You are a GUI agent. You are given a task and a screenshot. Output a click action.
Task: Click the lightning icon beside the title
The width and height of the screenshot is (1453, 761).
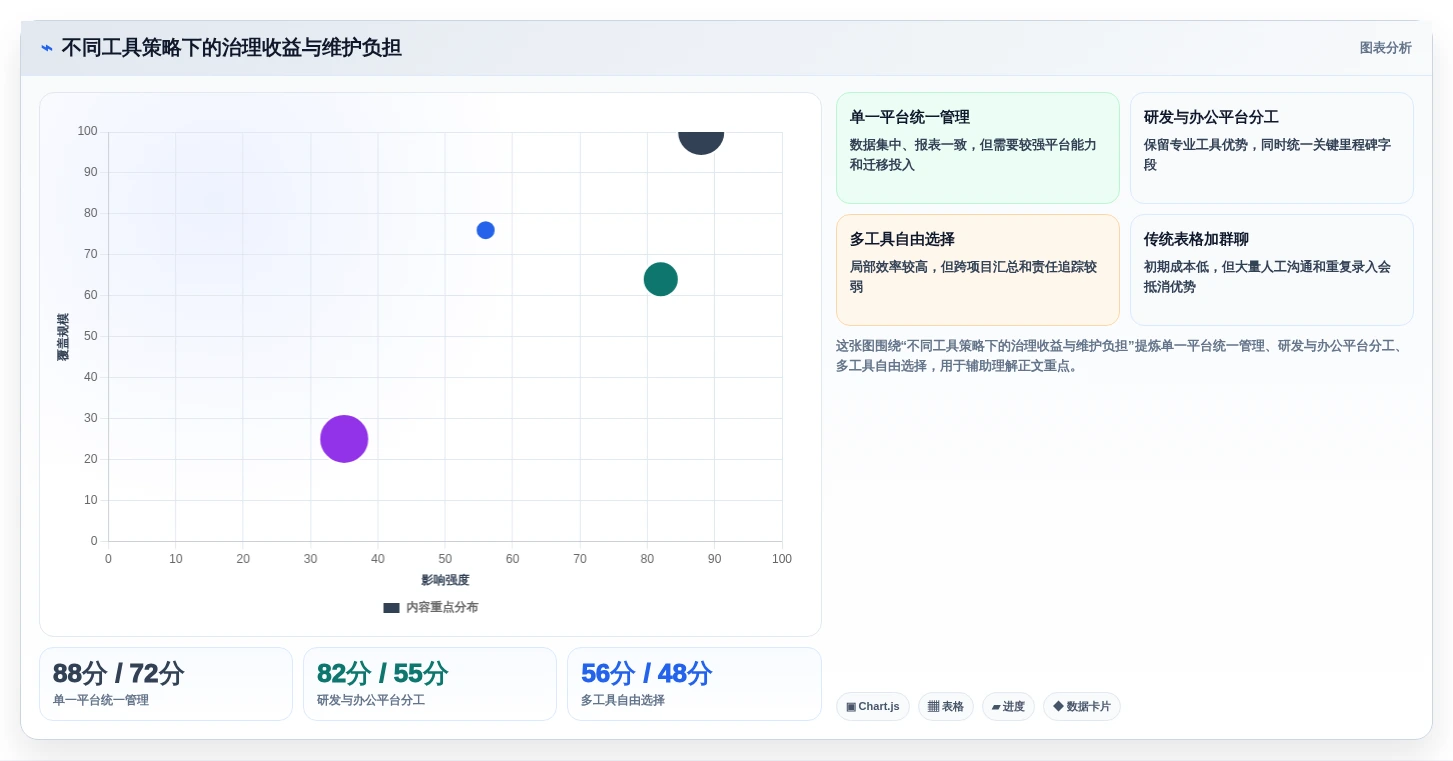(x=47, y=48)
